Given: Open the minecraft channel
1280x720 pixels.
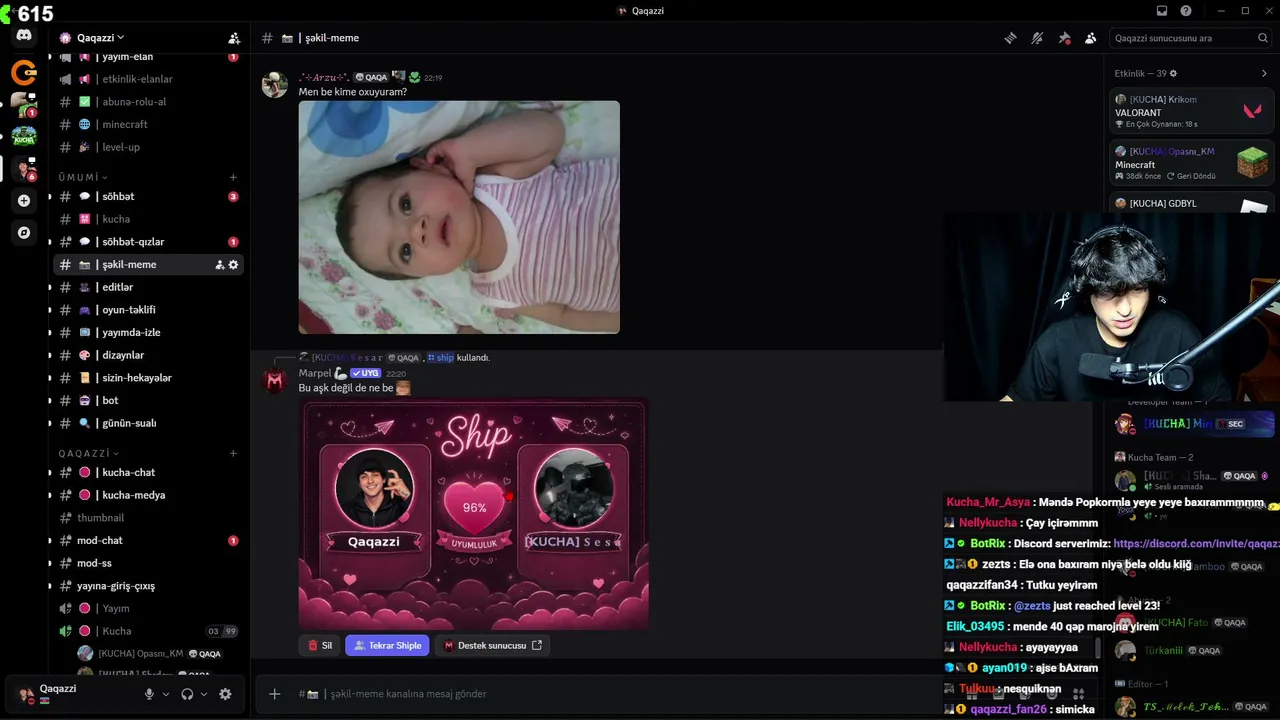Looking at the screenshot, I should 148,124.
